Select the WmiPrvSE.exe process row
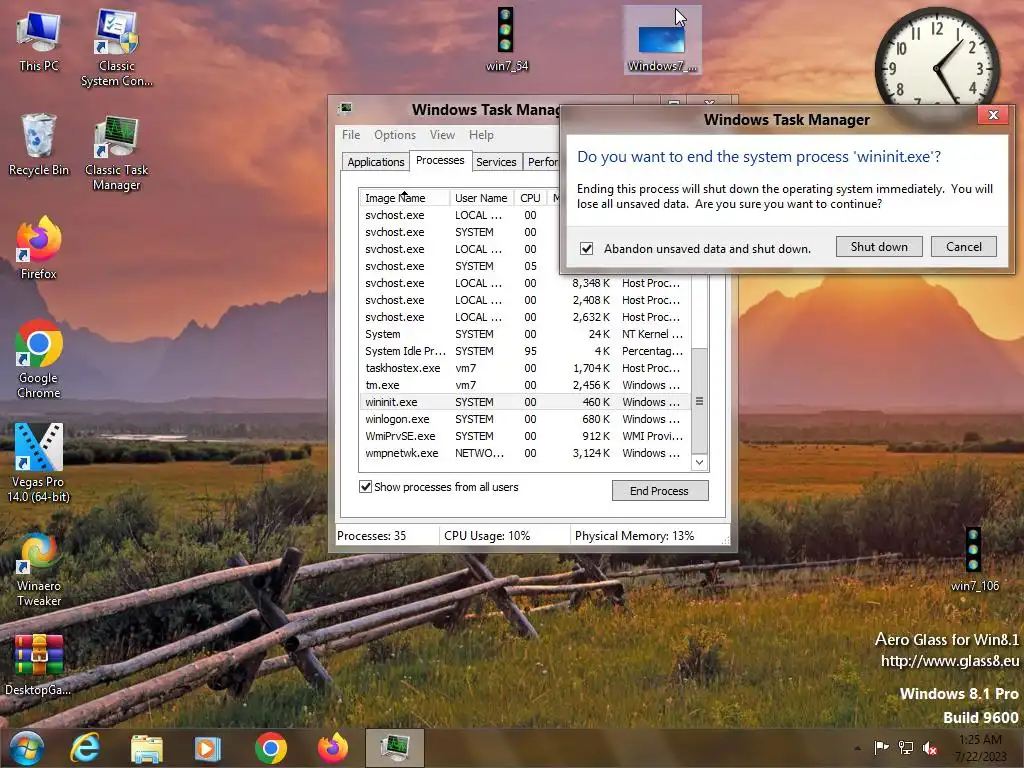This screenshot has width=1024, height=768. click(x=524, y=436)
